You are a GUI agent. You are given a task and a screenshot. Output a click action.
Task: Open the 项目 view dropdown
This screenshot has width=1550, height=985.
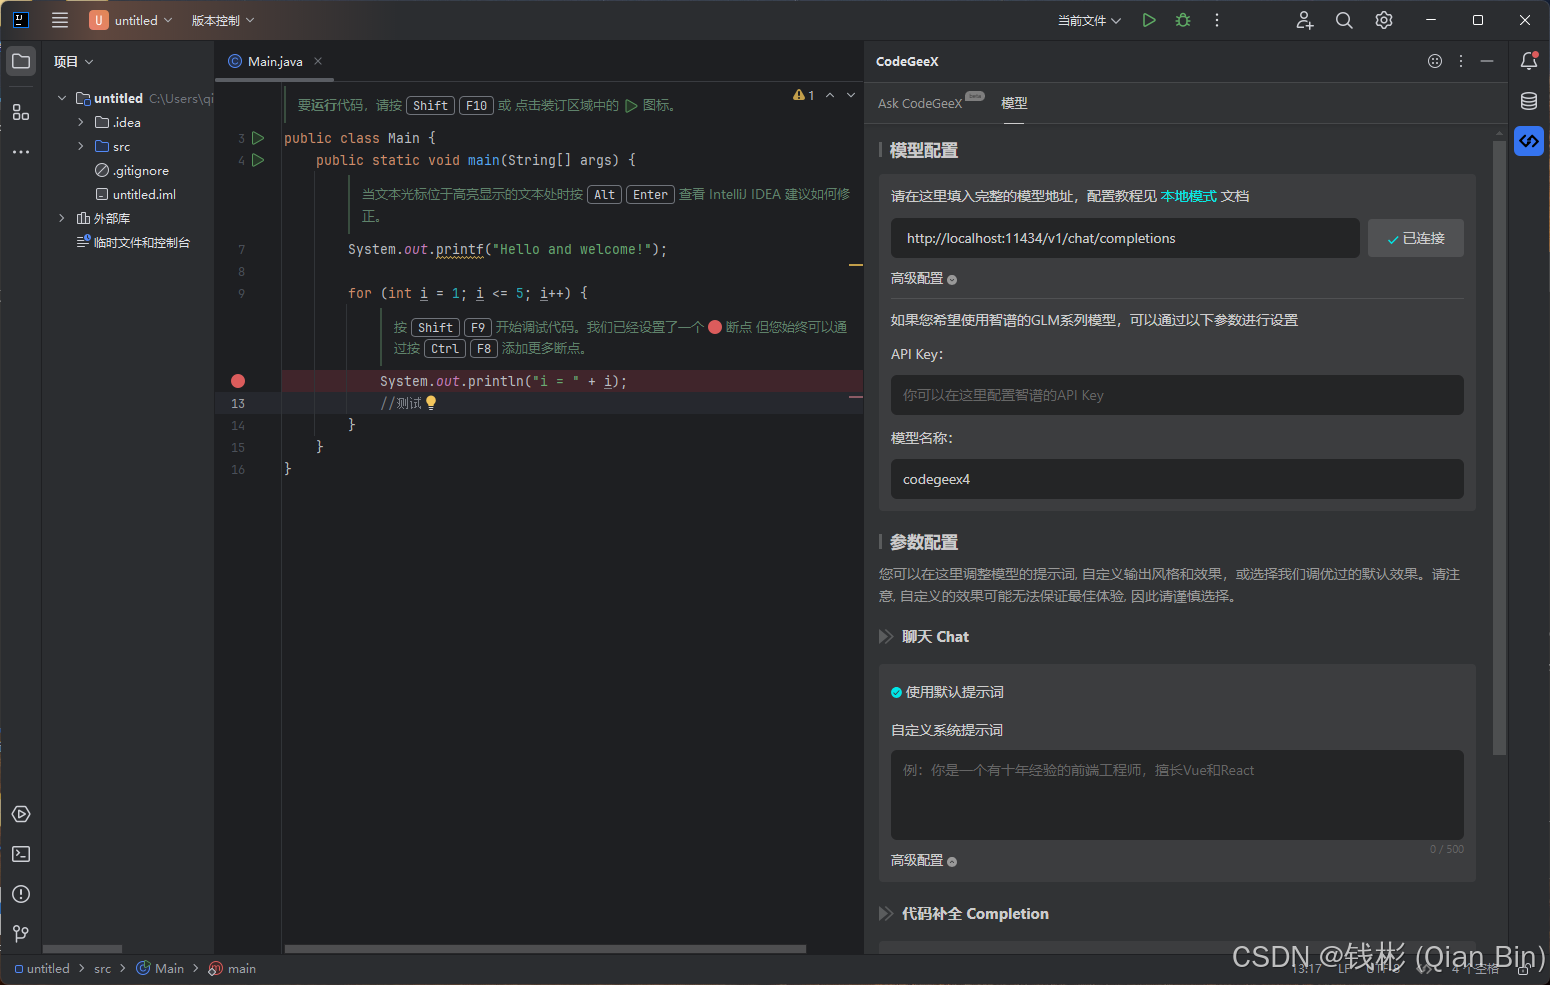74,61
